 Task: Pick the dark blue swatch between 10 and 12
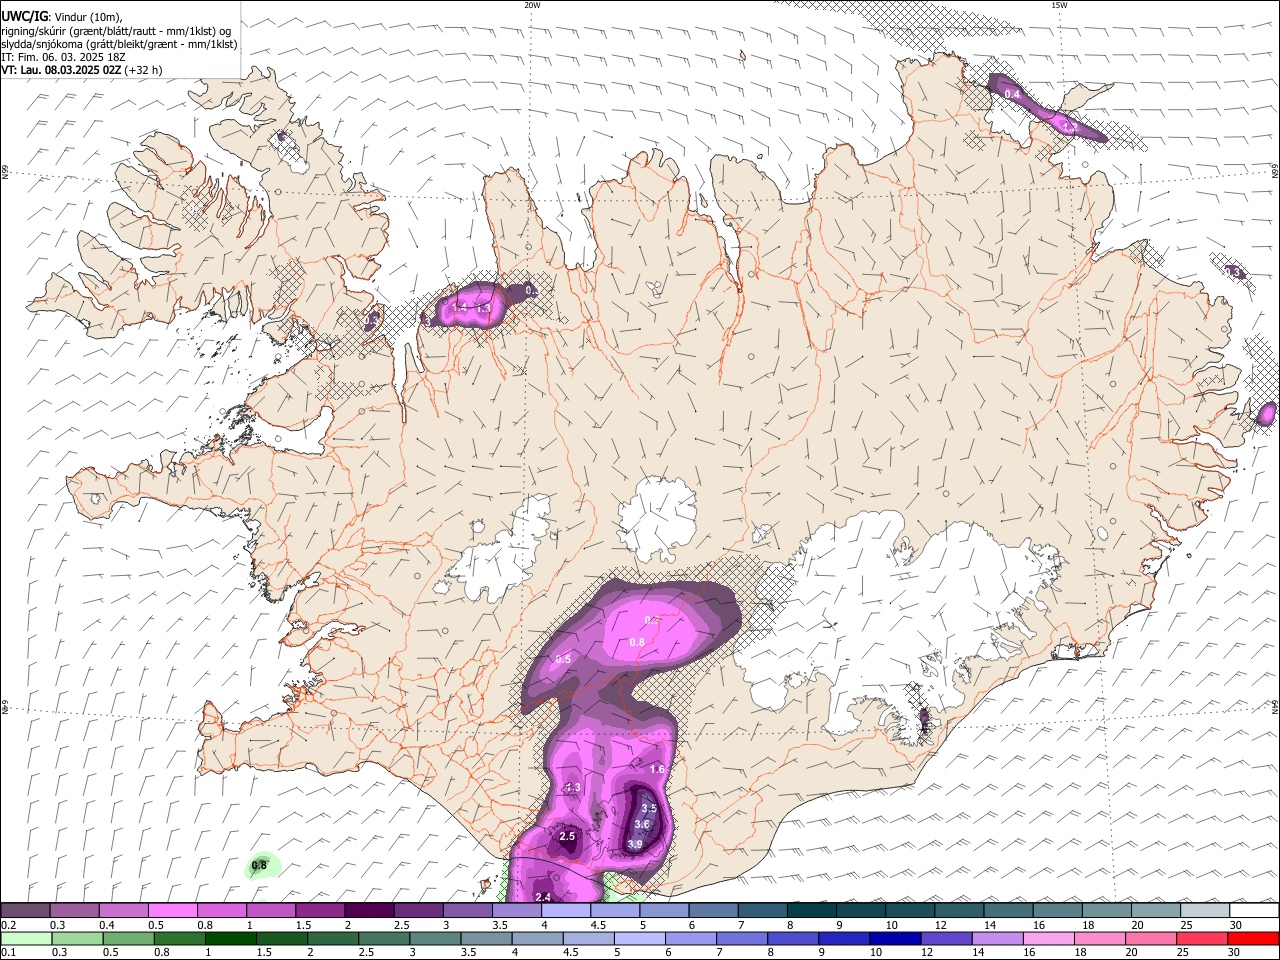[897, 938]
